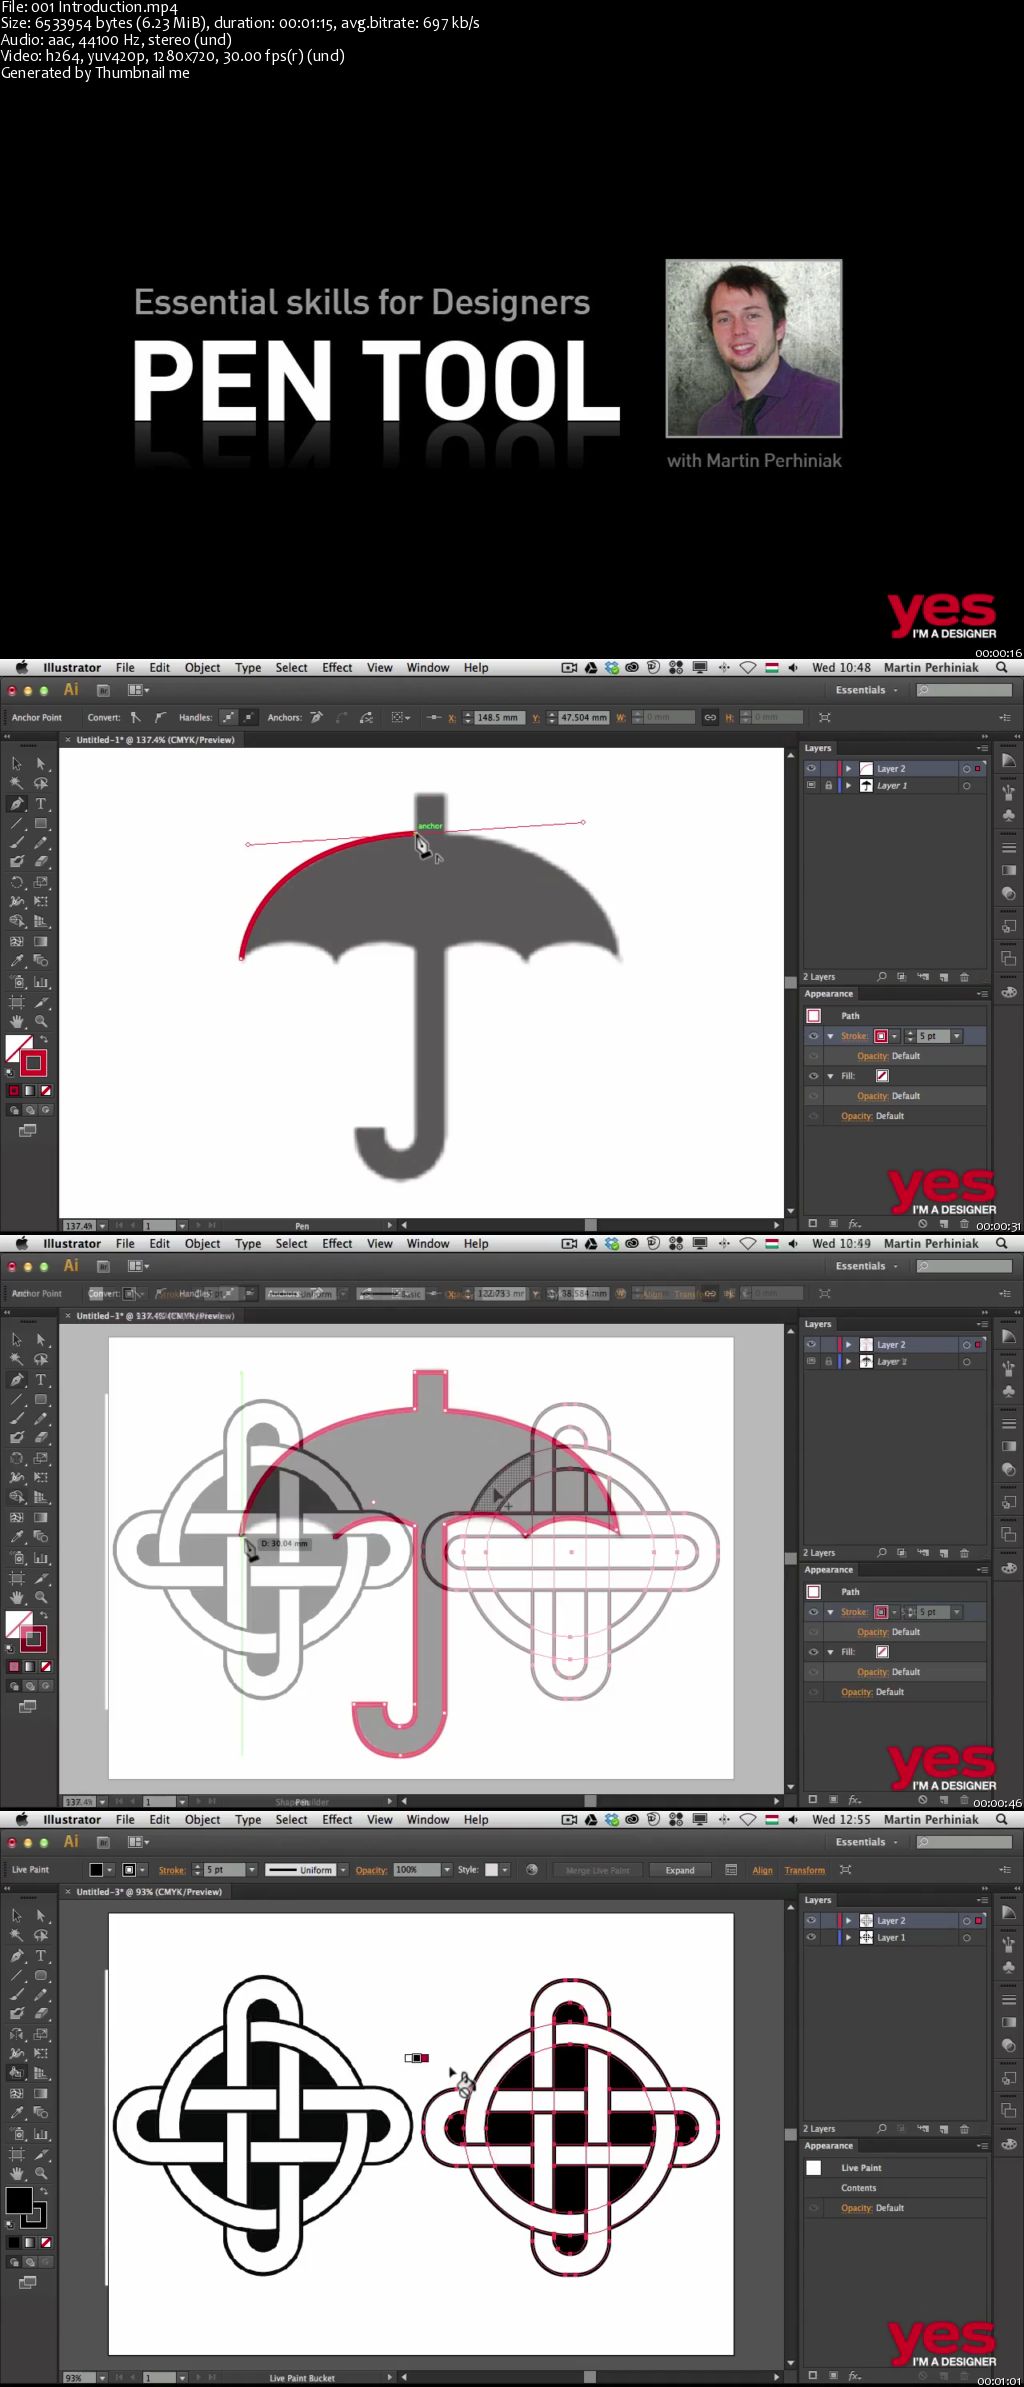This screenshot has height=2387, width=1024.
Task: Toggle Fill attribute eye in the Wed 10:48 frame
Action: (813, 1076)
